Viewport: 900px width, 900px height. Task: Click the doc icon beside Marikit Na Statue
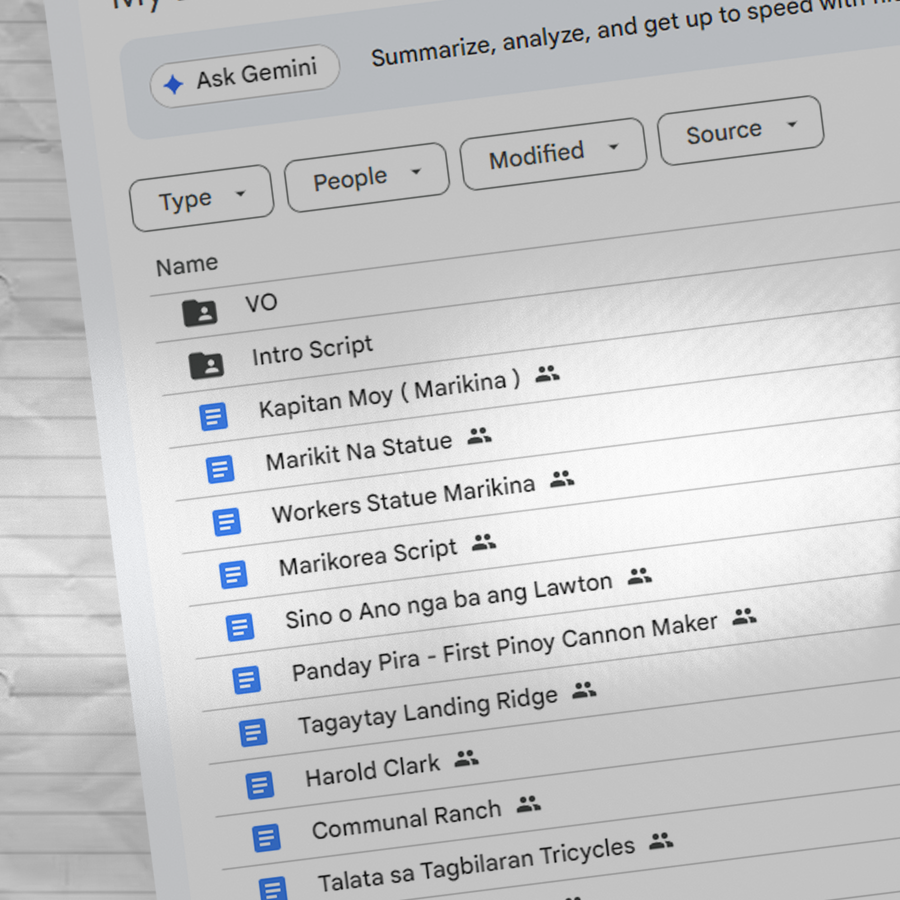coord(220,469)
